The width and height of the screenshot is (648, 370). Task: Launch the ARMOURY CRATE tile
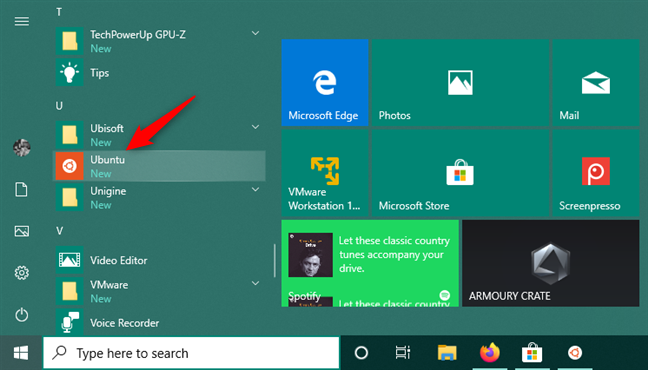[550, 263]
